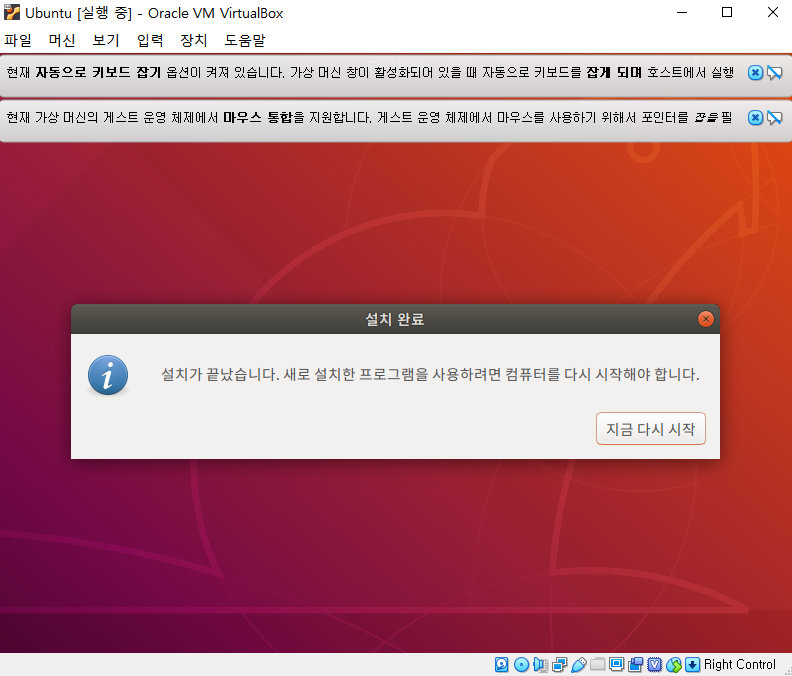
Task: Suppress the mouse integration message permanently
Action: (x=775, y=118)
